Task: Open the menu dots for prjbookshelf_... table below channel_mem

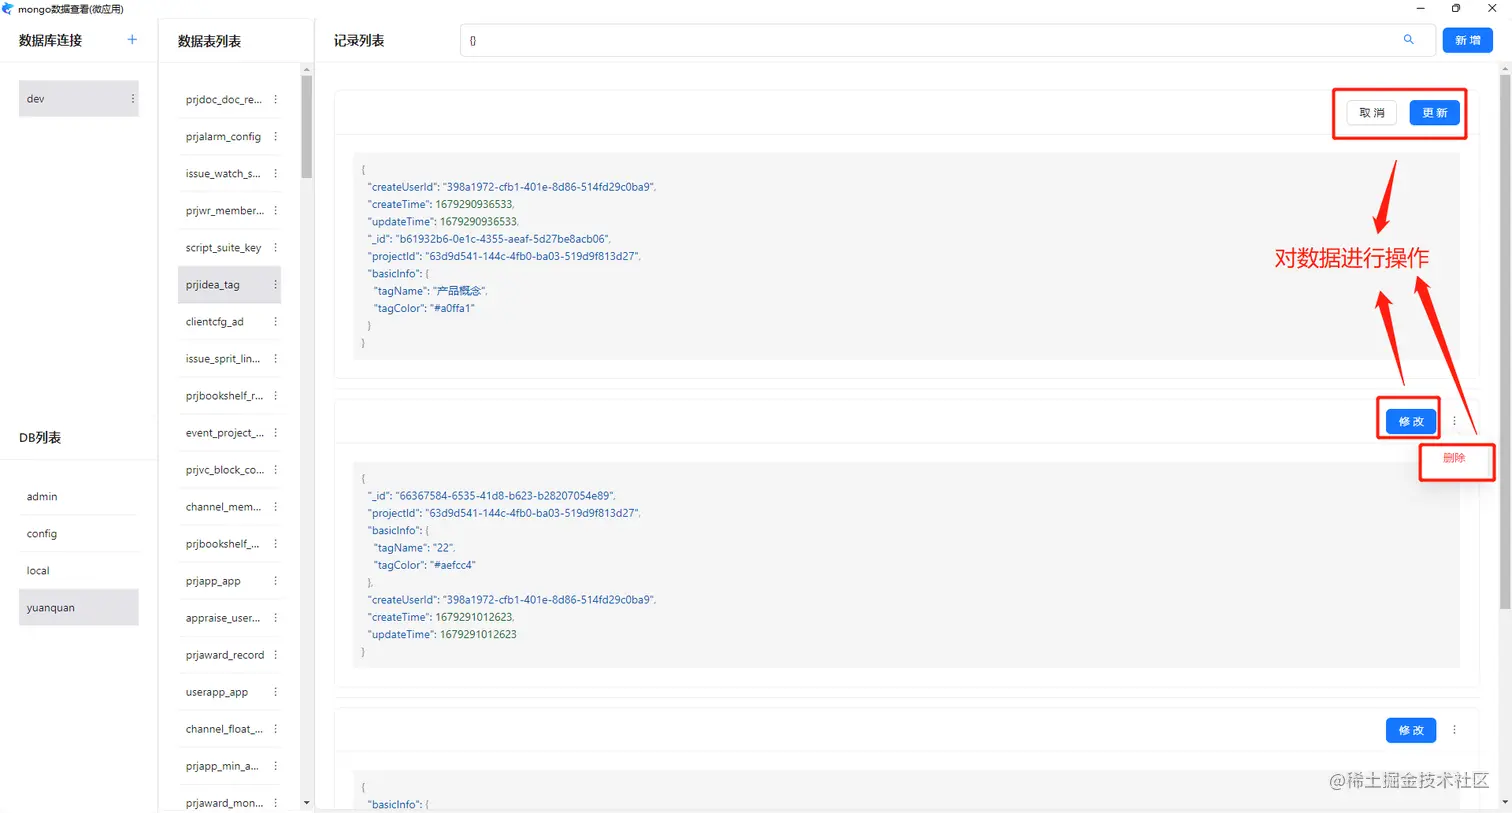Action: click(x=275, y=544)
